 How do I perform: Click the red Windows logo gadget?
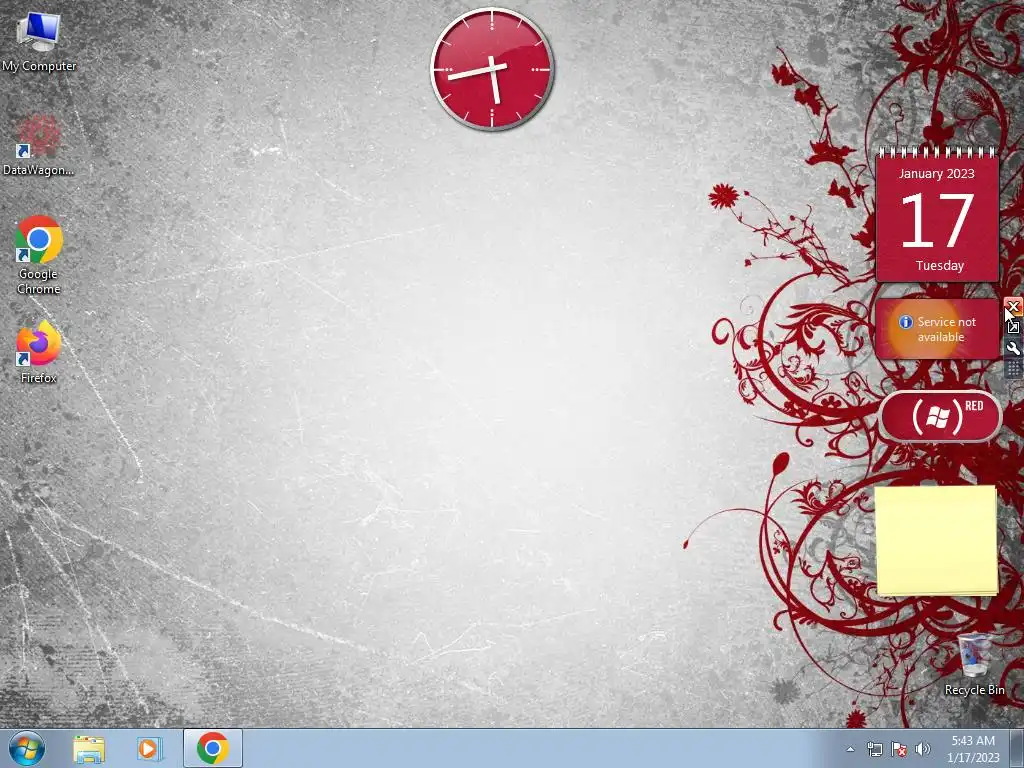[940, 416]
